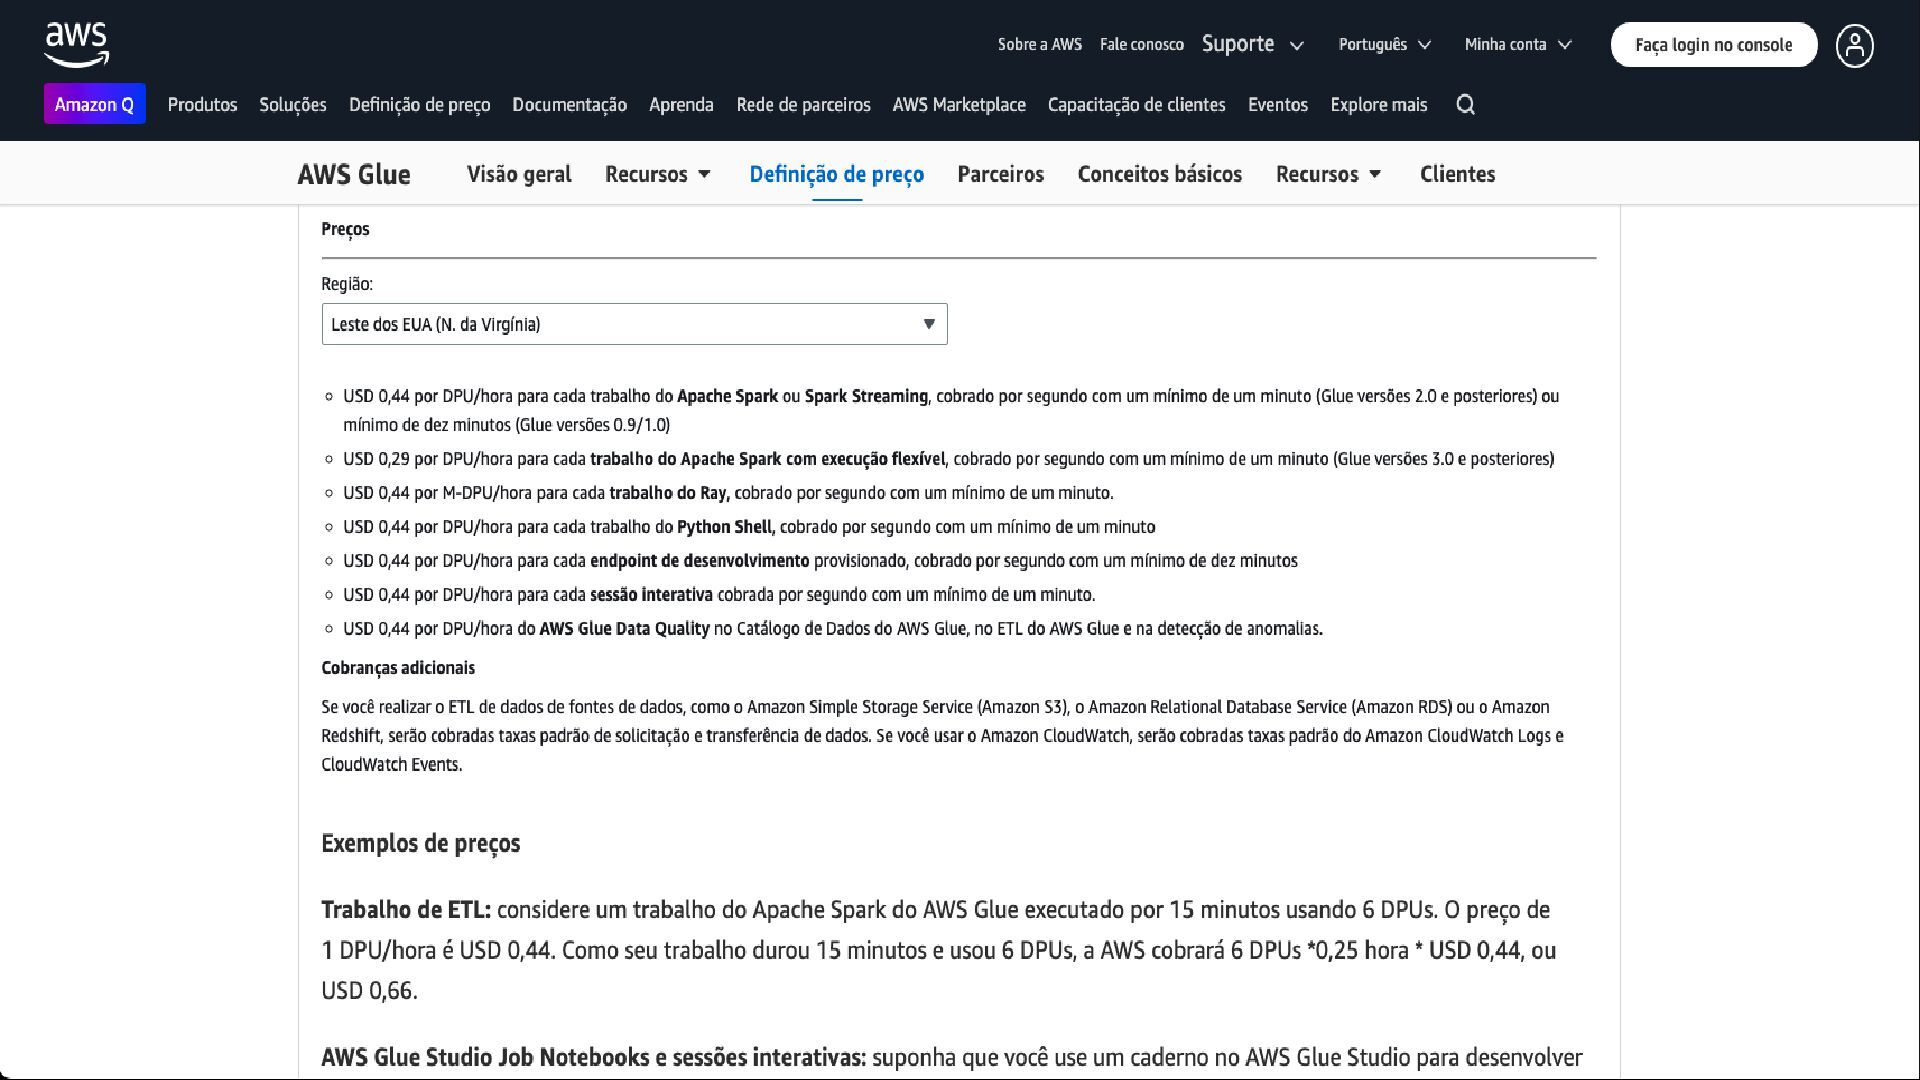This screenshot has width=1920, height=1080.
Task: Open the Português language selector
Action: coord(1384,44)
